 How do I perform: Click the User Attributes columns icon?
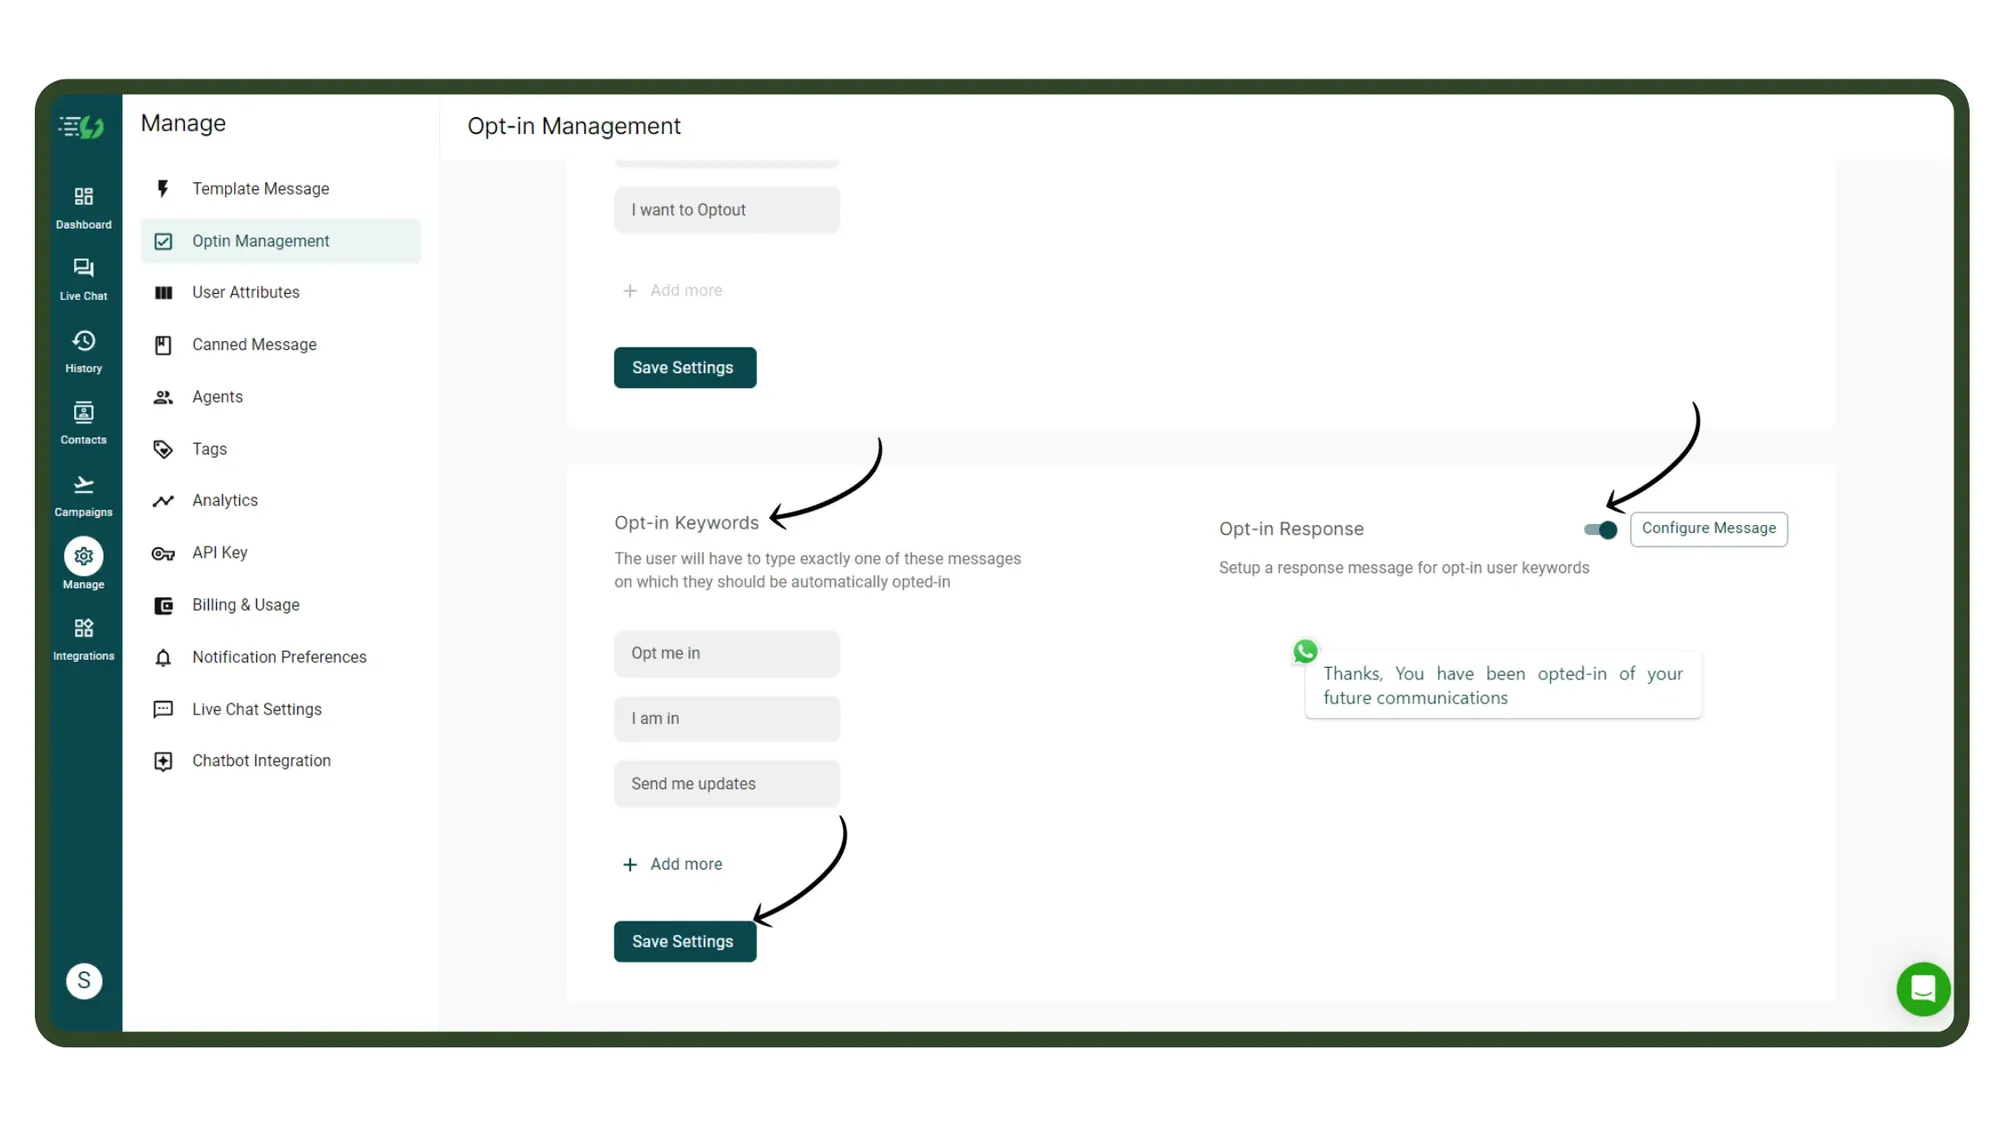pyautogui.click(x=163, y=293)
